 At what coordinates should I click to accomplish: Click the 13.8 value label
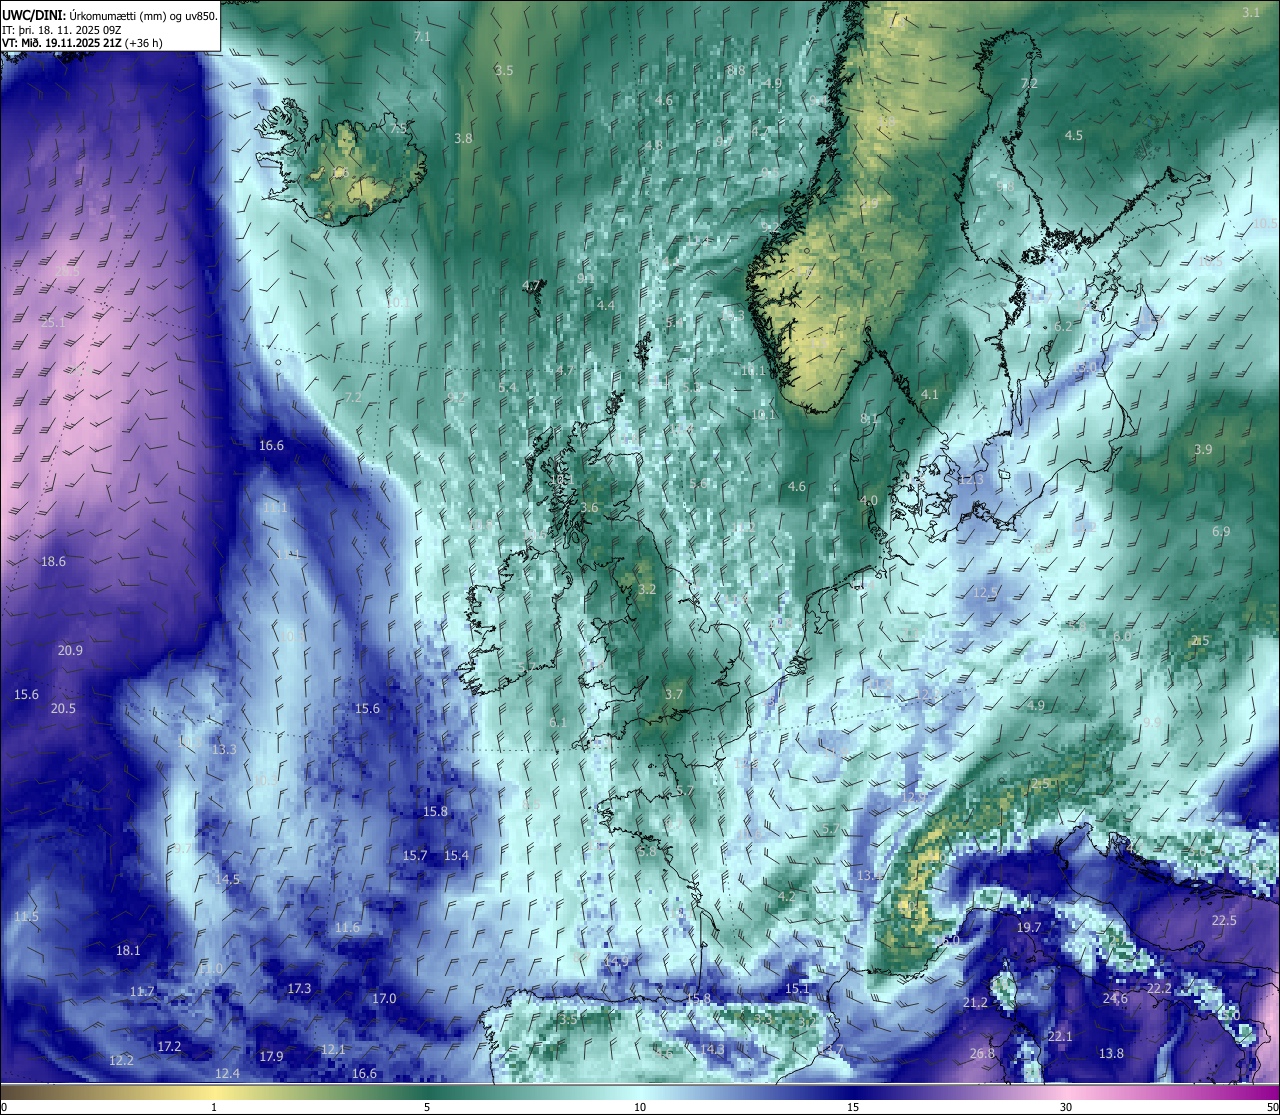(1111, 1053)
